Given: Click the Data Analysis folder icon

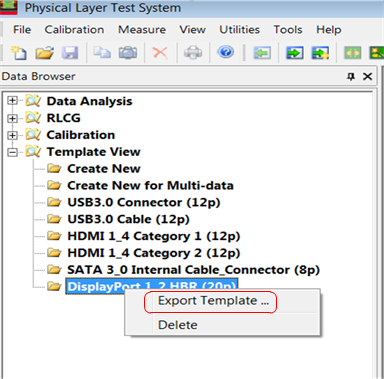Looking at the screenshot, I should (33, 101).
